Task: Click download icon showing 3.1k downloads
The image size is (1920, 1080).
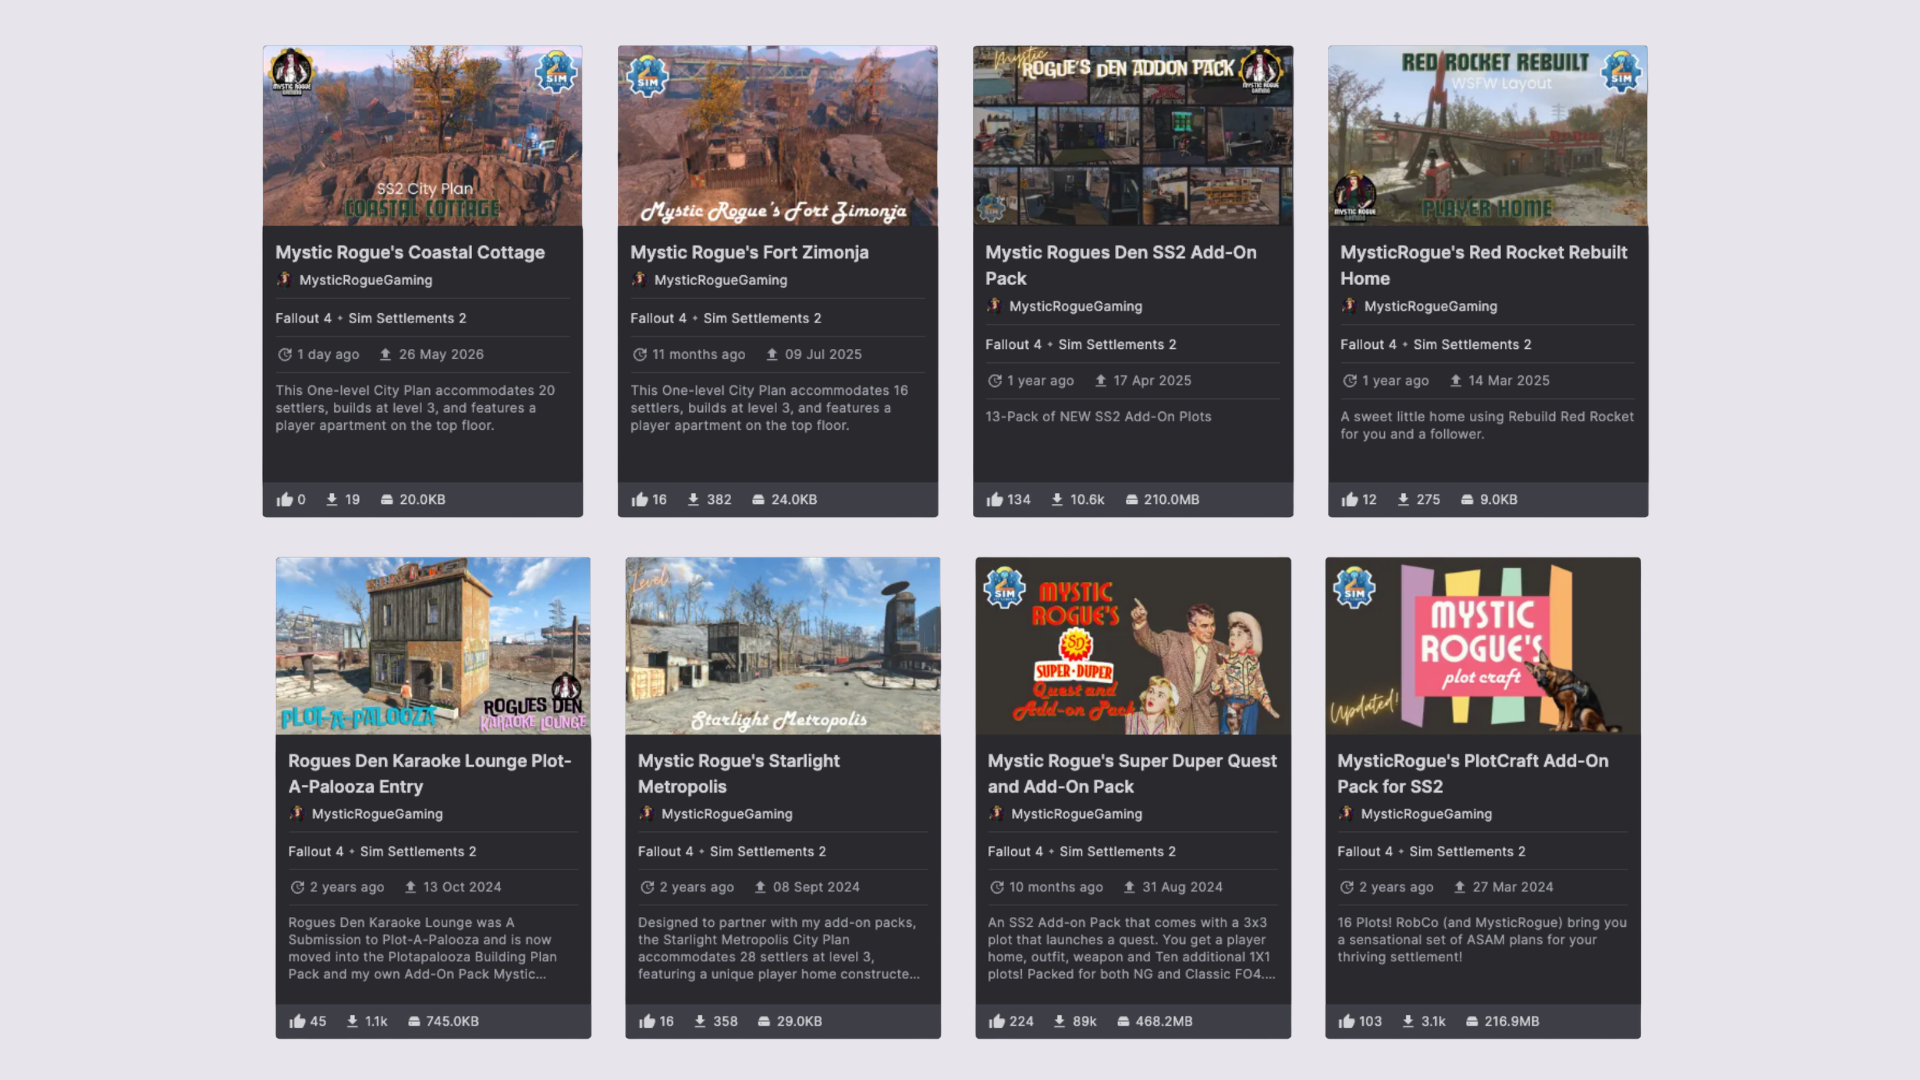Action: point(1408,1021)
